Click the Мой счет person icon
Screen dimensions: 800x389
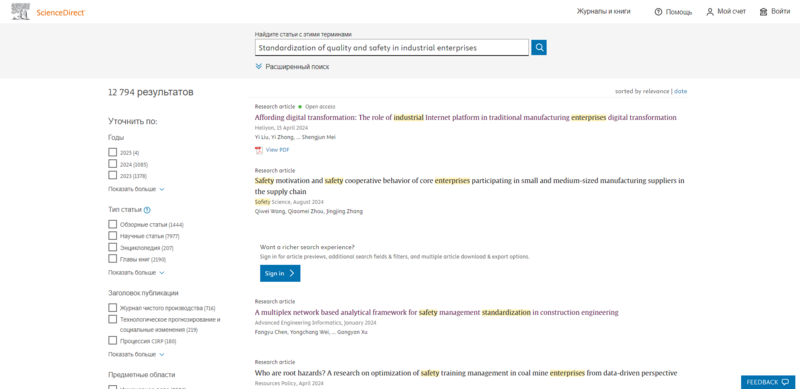(710, 12)
